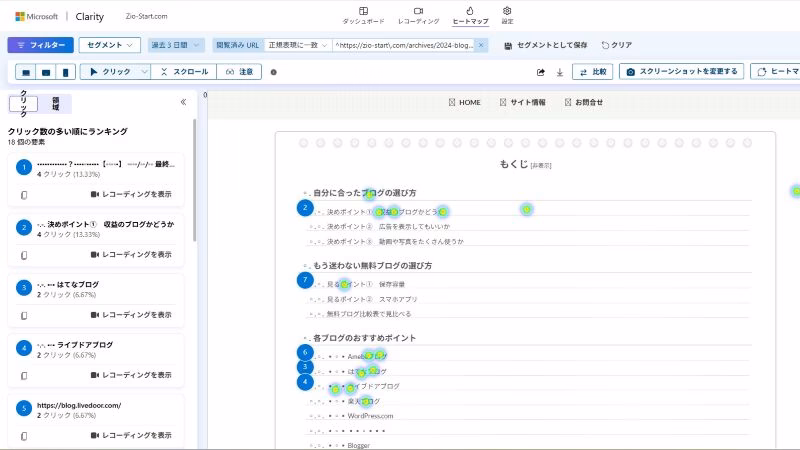This screenshot has height=450, width=800.
Task: Select the ヒートマップ tab
Action: (470, 16)
